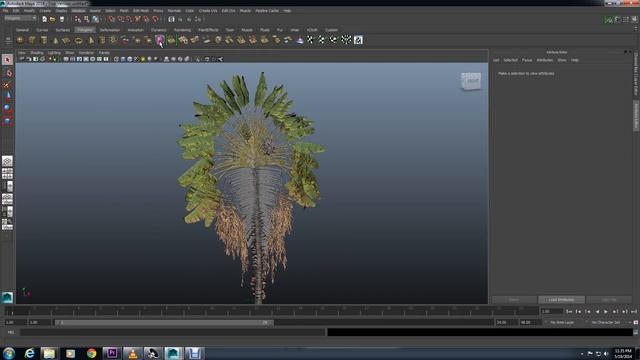This screenshot has width=640, height=360.
Task: Click the save scene icon in status line
Action: click(62, 19)
